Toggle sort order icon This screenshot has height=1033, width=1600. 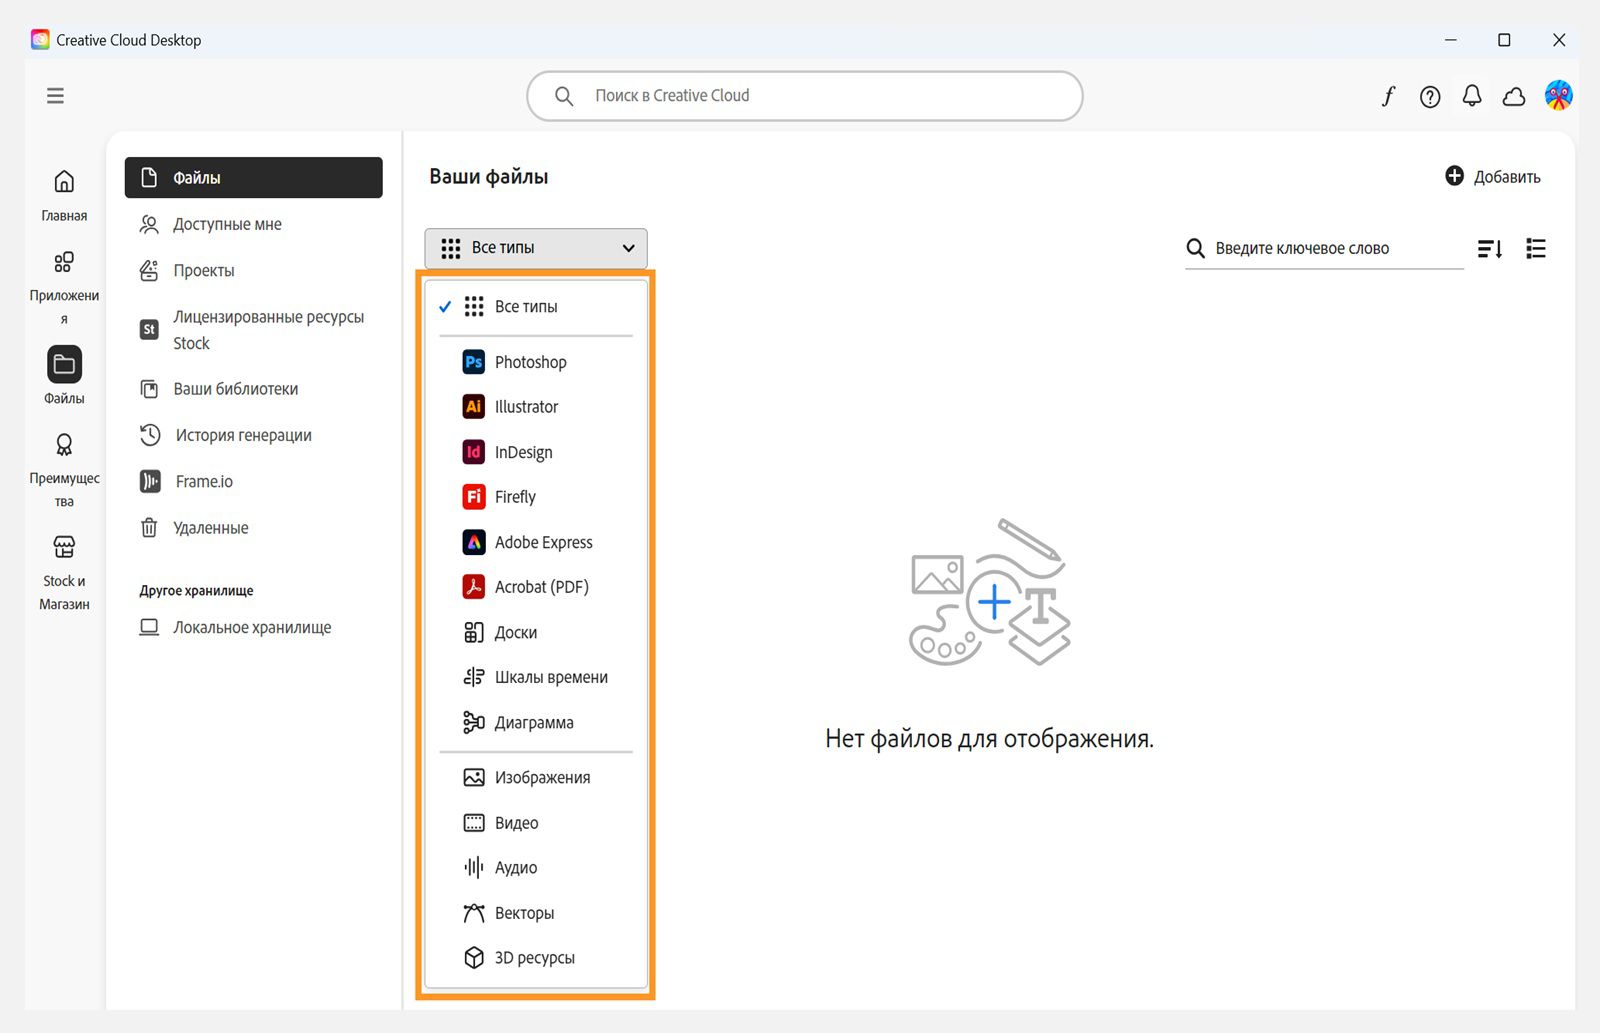coord(1490,249)
